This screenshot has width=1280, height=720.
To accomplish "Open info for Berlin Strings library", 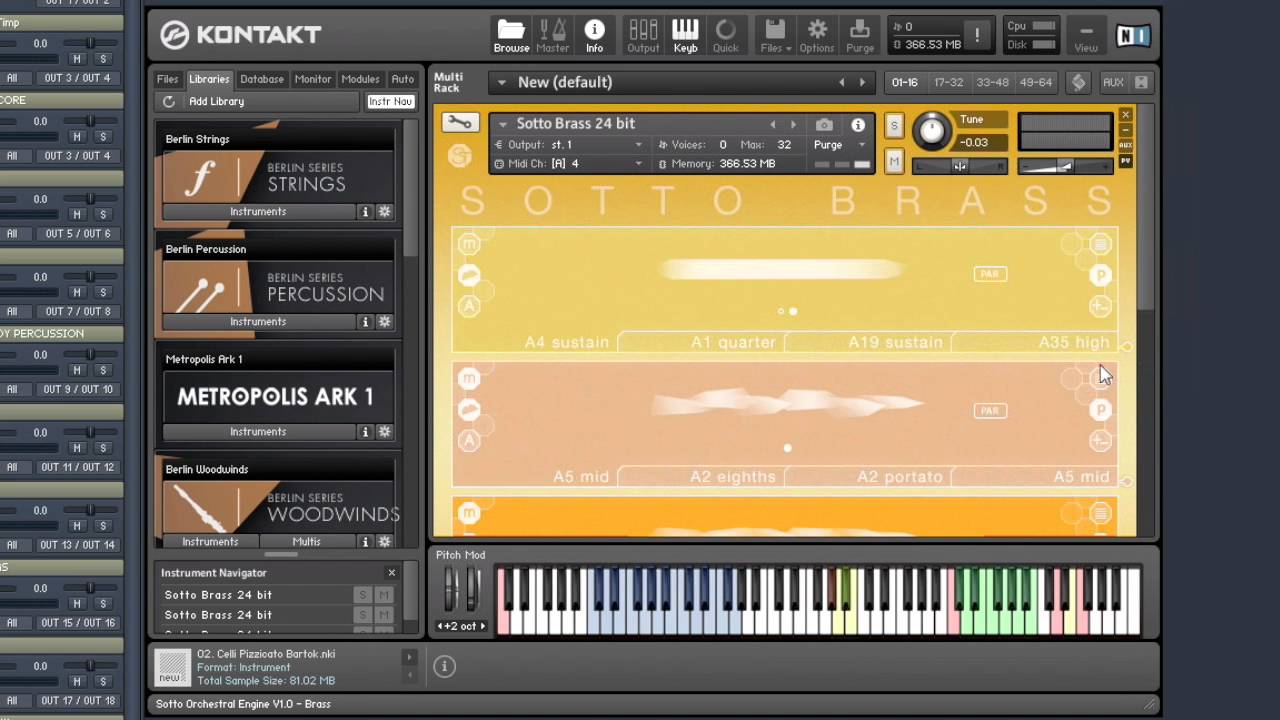I will coord(365,212).
